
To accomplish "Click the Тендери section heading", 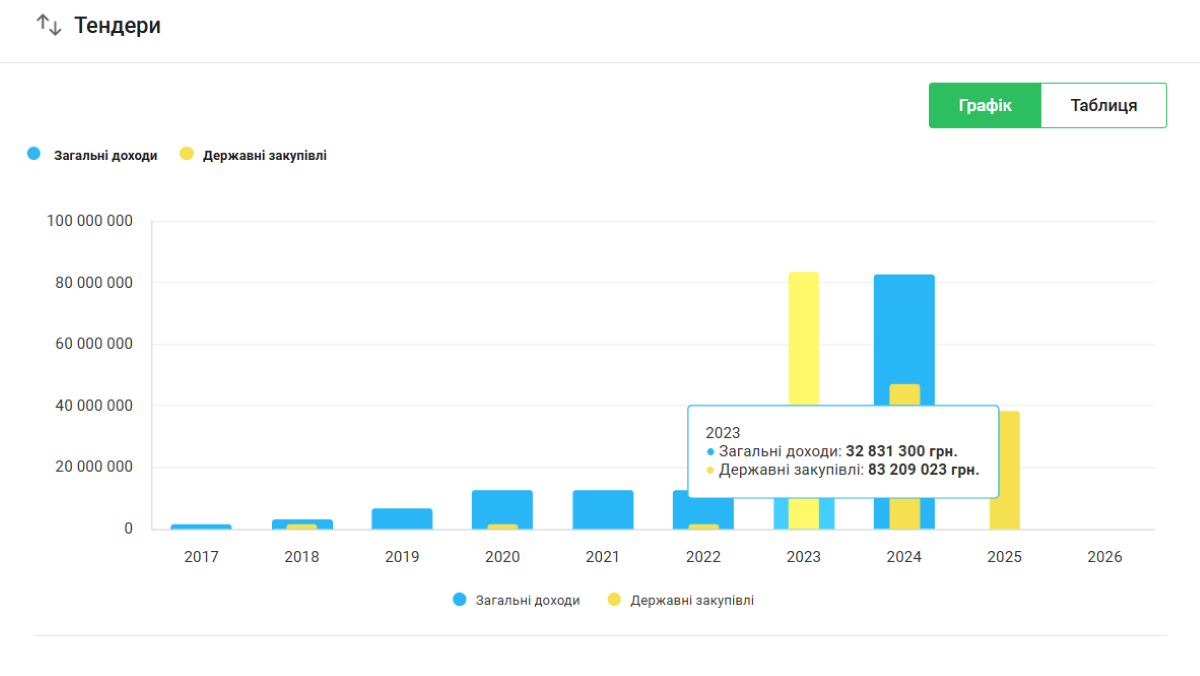I will point(117,26).
